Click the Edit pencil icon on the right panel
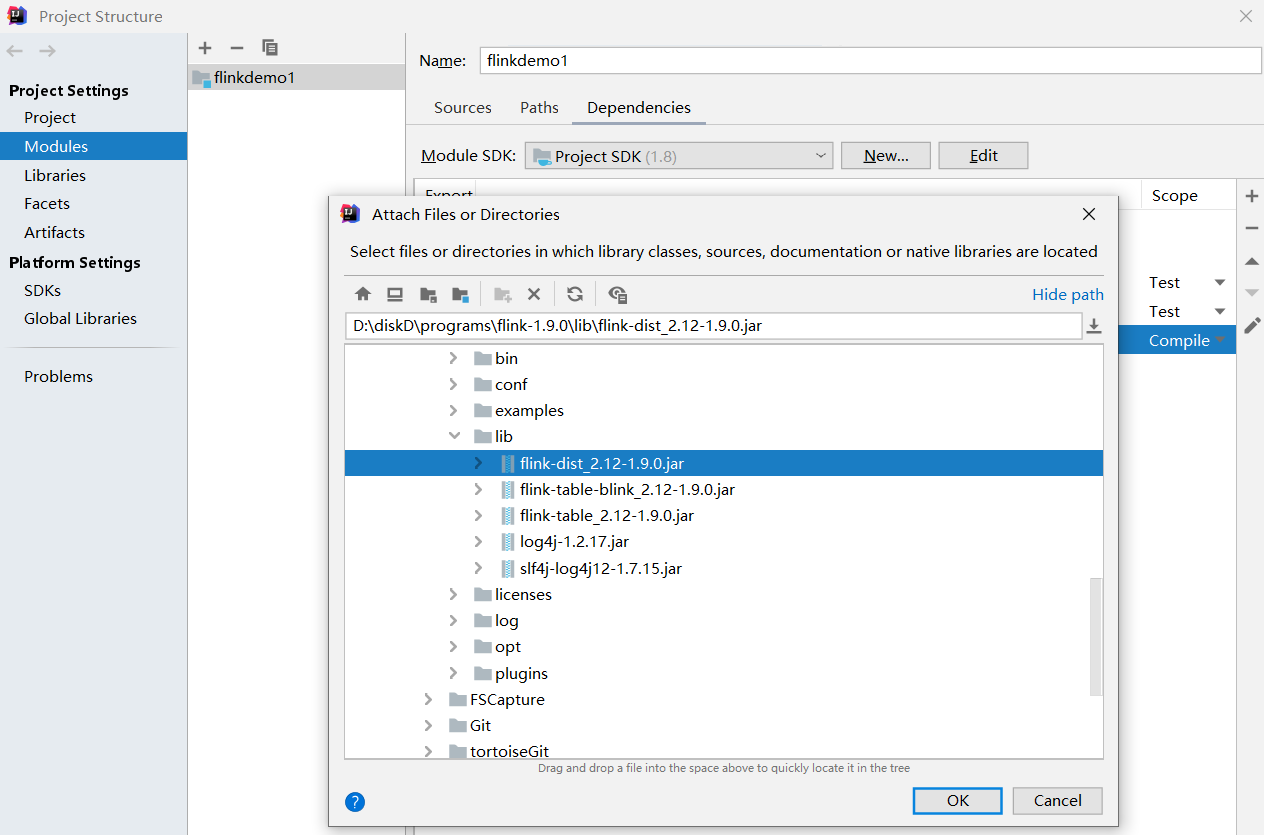This screenshot has height=835, width=1264. (1251, 324)
